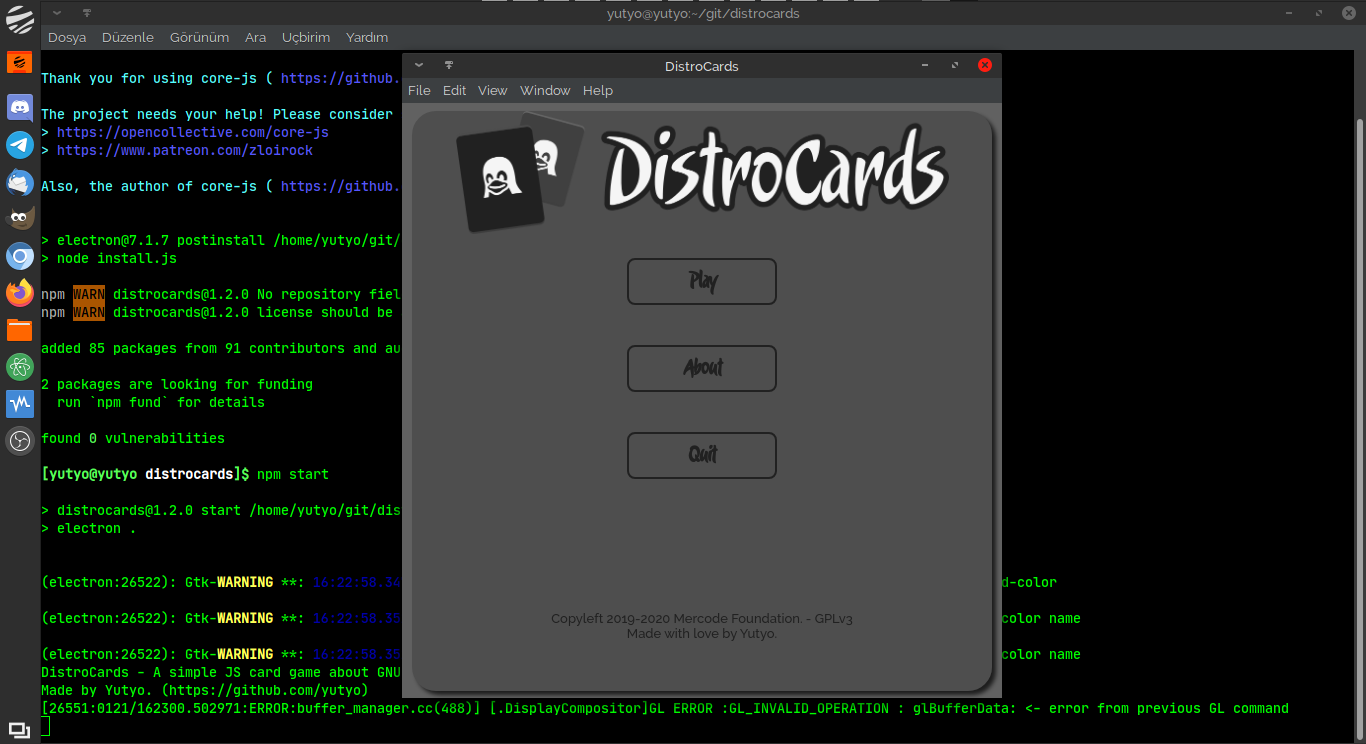Open the DistroCards window dropdown arrow
Image resolution: width=1366 pixels, height=744 pixels.
pos(419,65)
